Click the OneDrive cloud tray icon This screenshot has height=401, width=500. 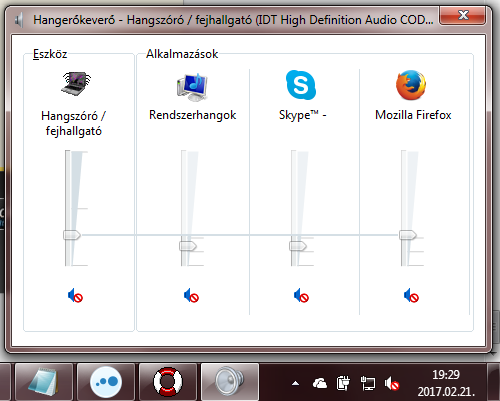(x=320, y=384)
